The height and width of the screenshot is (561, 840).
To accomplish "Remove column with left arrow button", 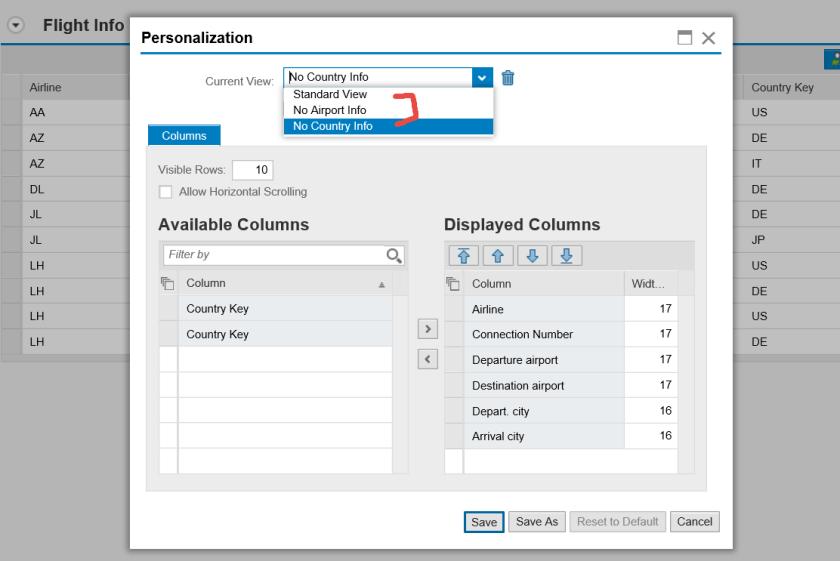I will pos(428,360).
